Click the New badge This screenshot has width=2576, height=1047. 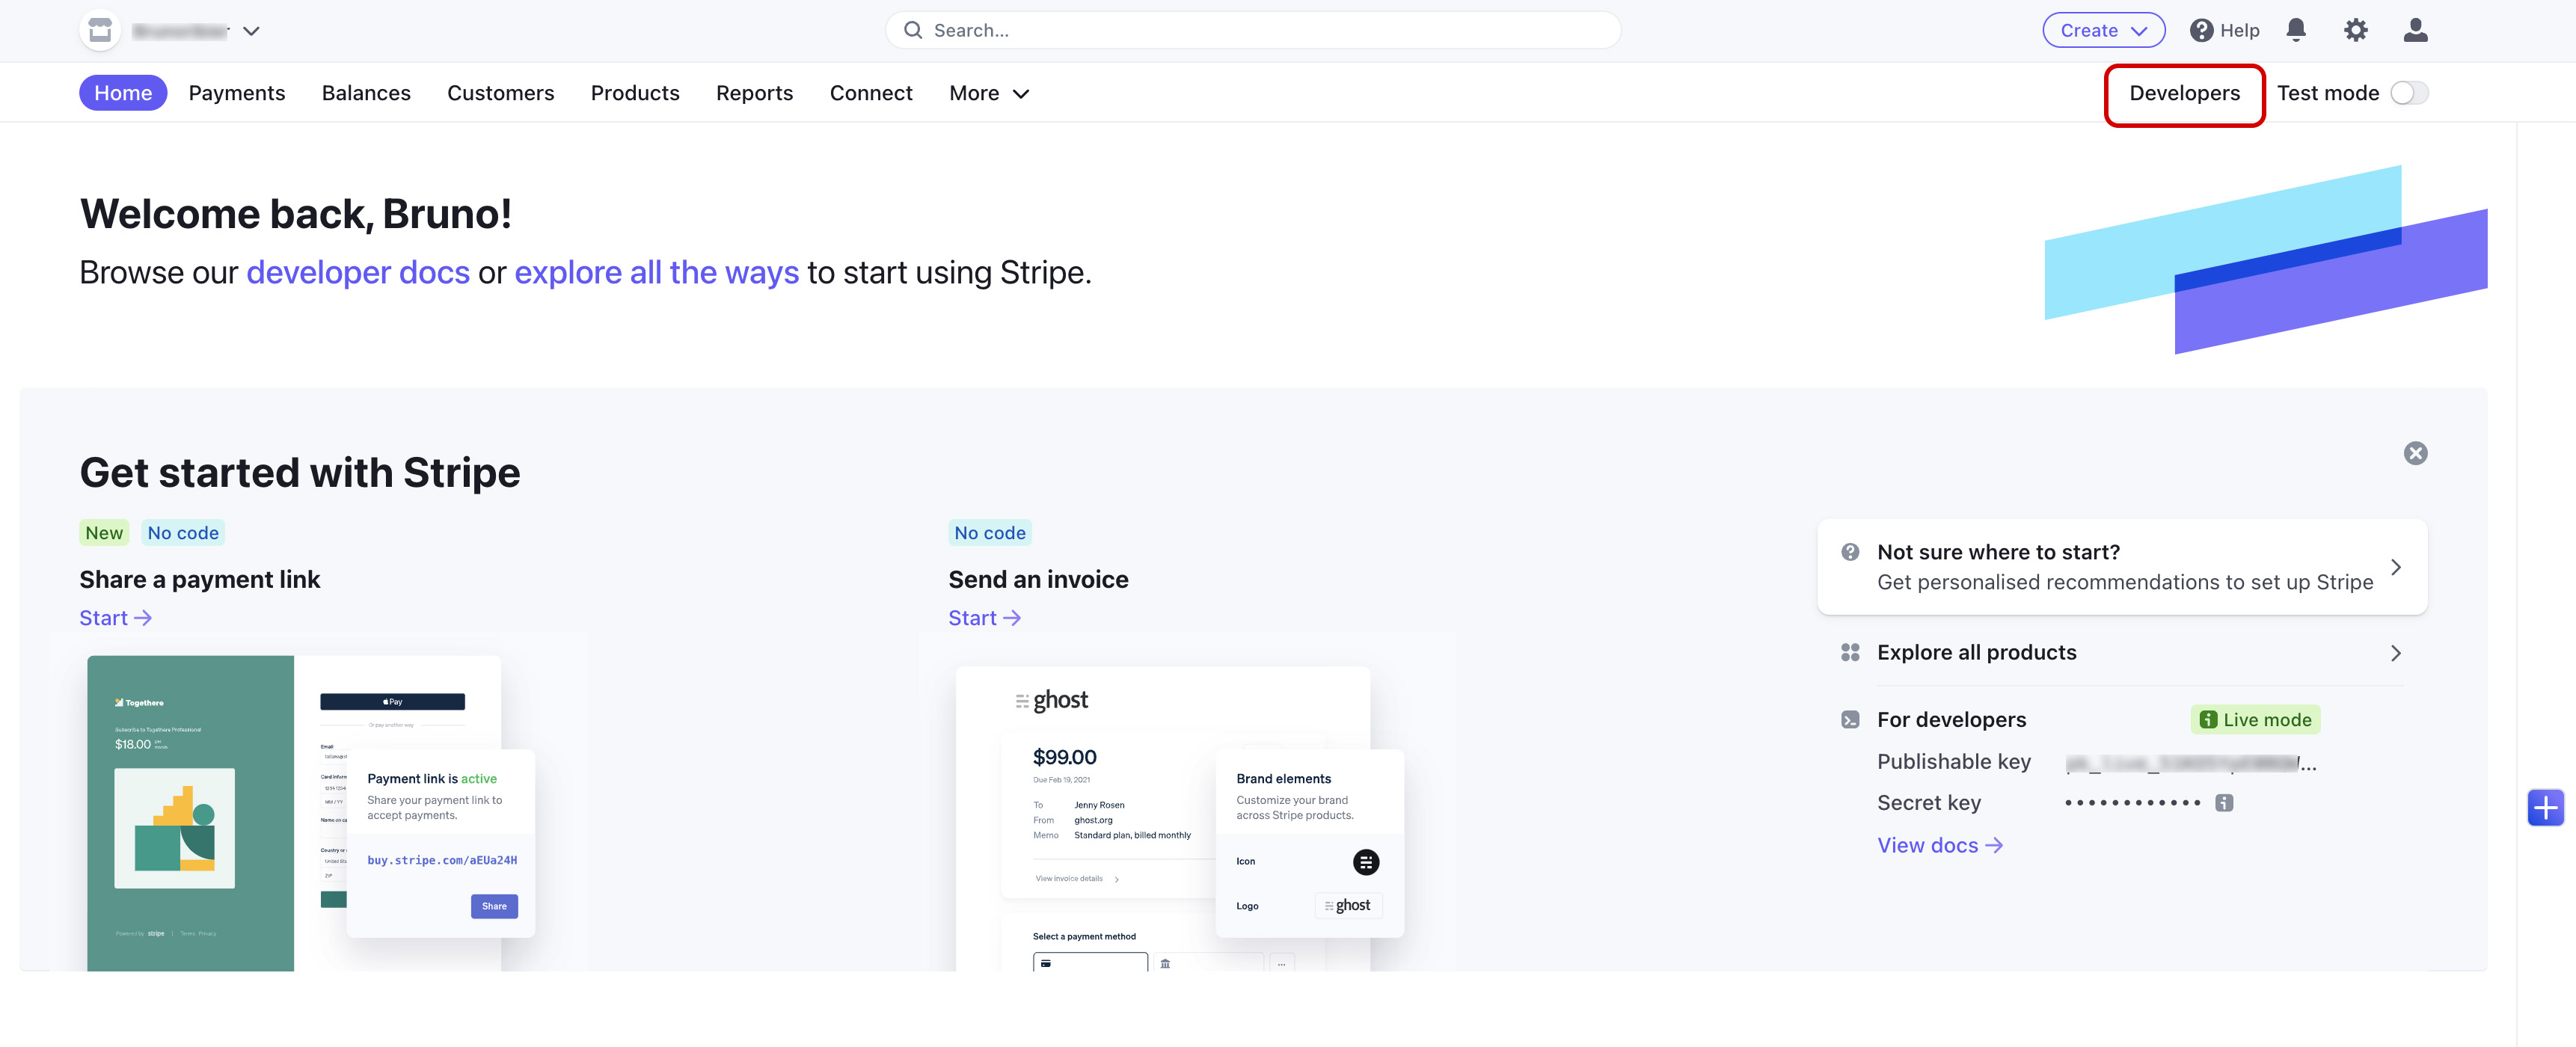point(104,533)
